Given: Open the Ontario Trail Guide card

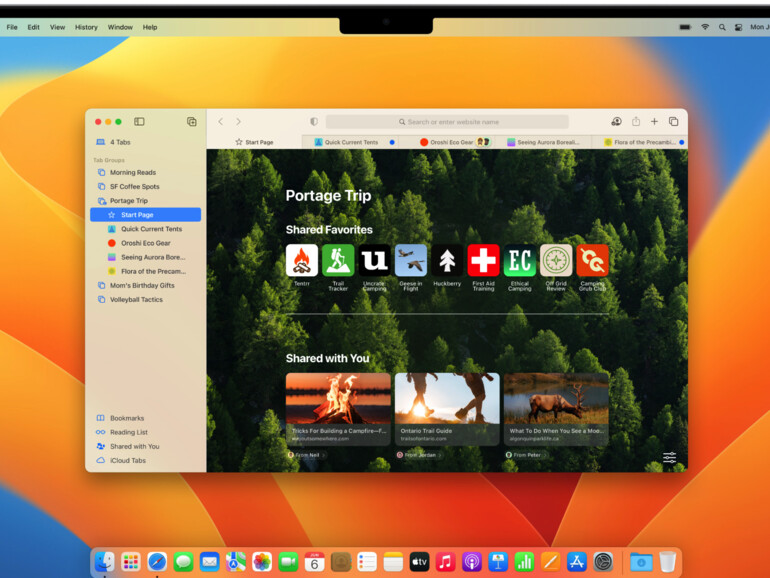Looking at the screenshot, I should pyautogui.click(x=447, y=409).
